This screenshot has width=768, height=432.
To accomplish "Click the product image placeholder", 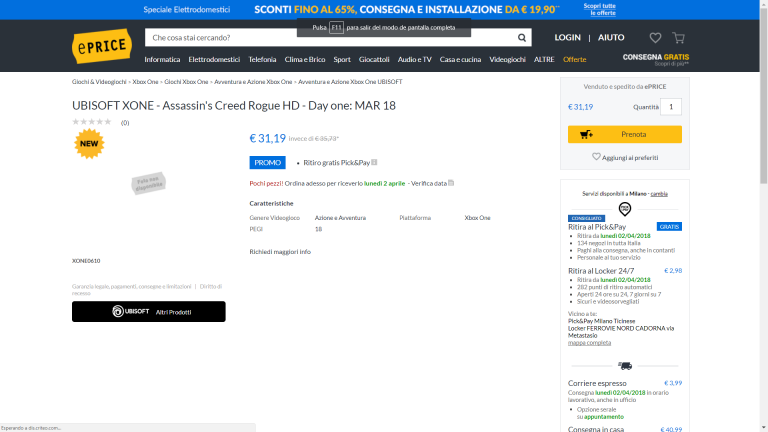I will (x=149, y=183).
